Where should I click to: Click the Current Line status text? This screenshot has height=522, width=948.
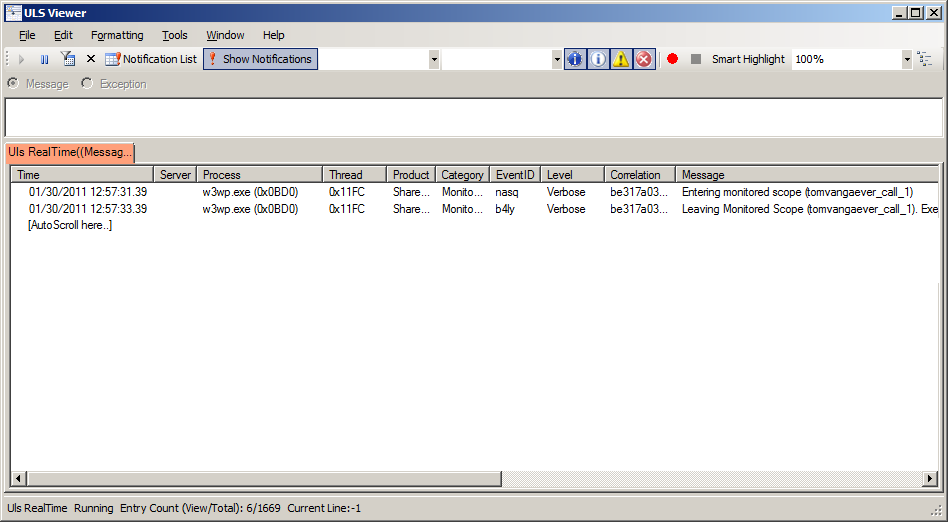point(324,508)
